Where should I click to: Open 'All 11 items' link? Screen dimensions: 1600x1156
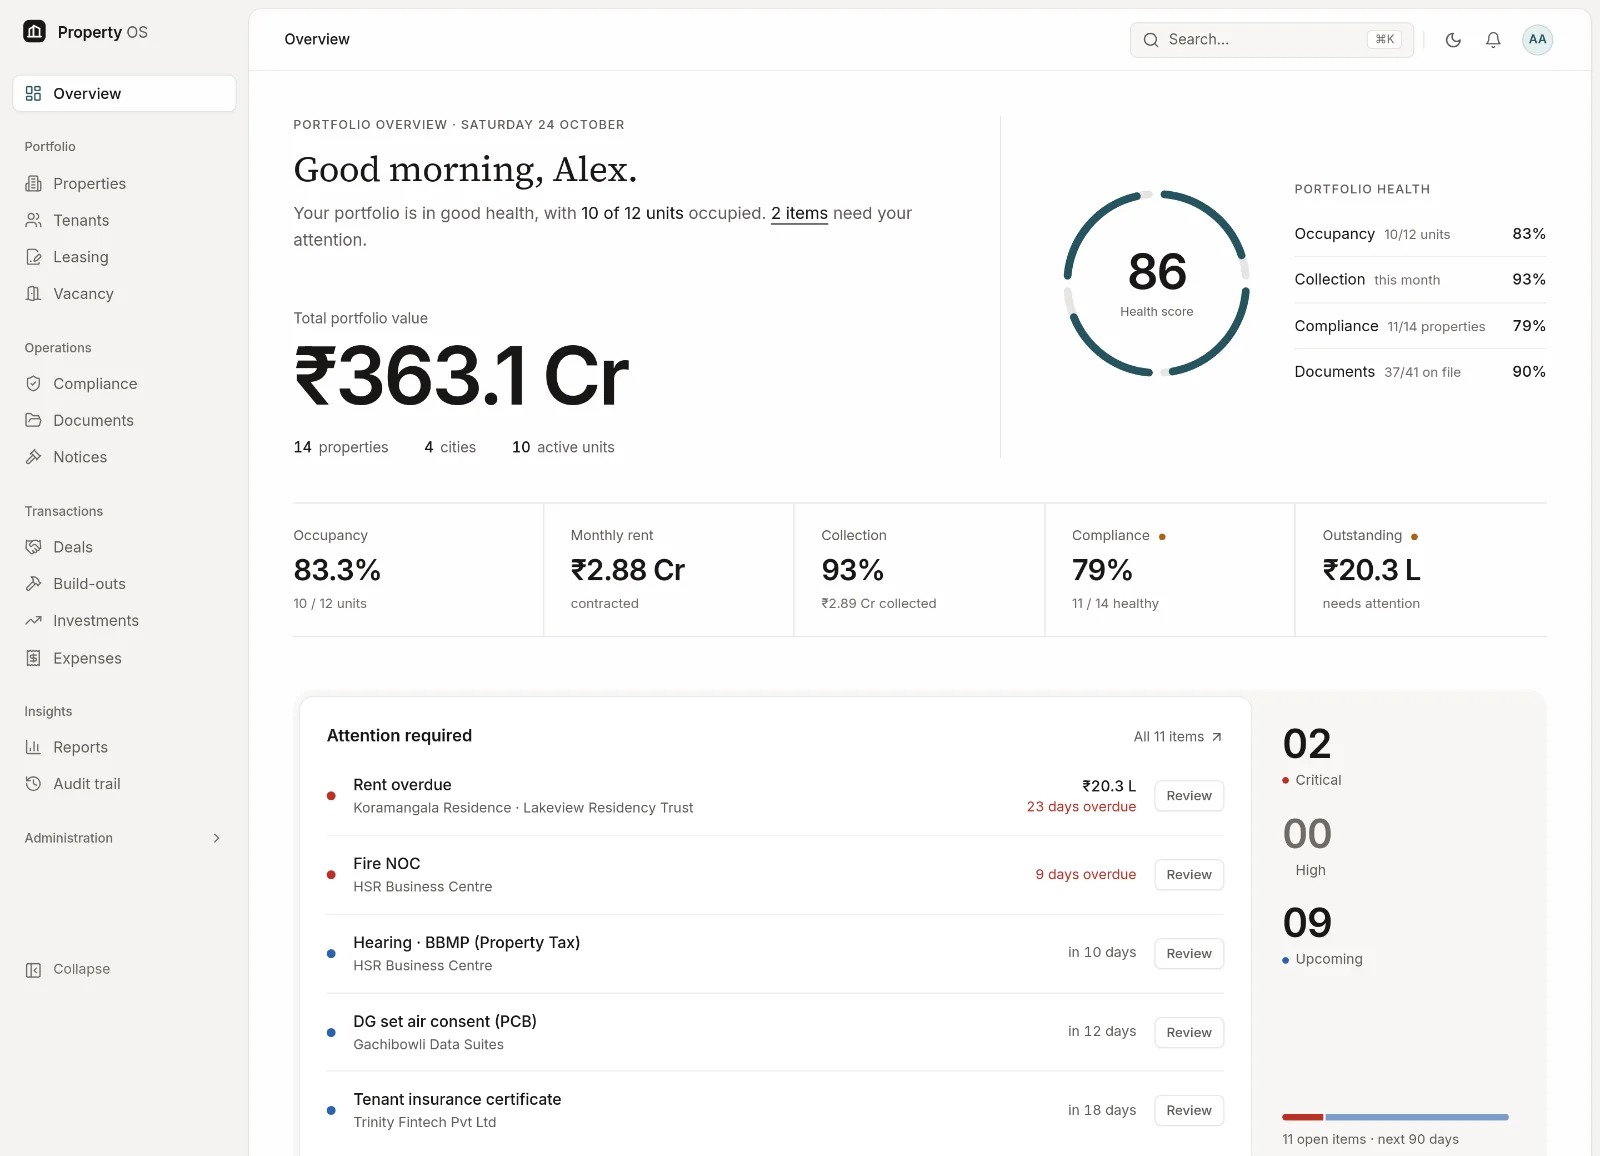pyautogui.click(x=1177, y=737)
